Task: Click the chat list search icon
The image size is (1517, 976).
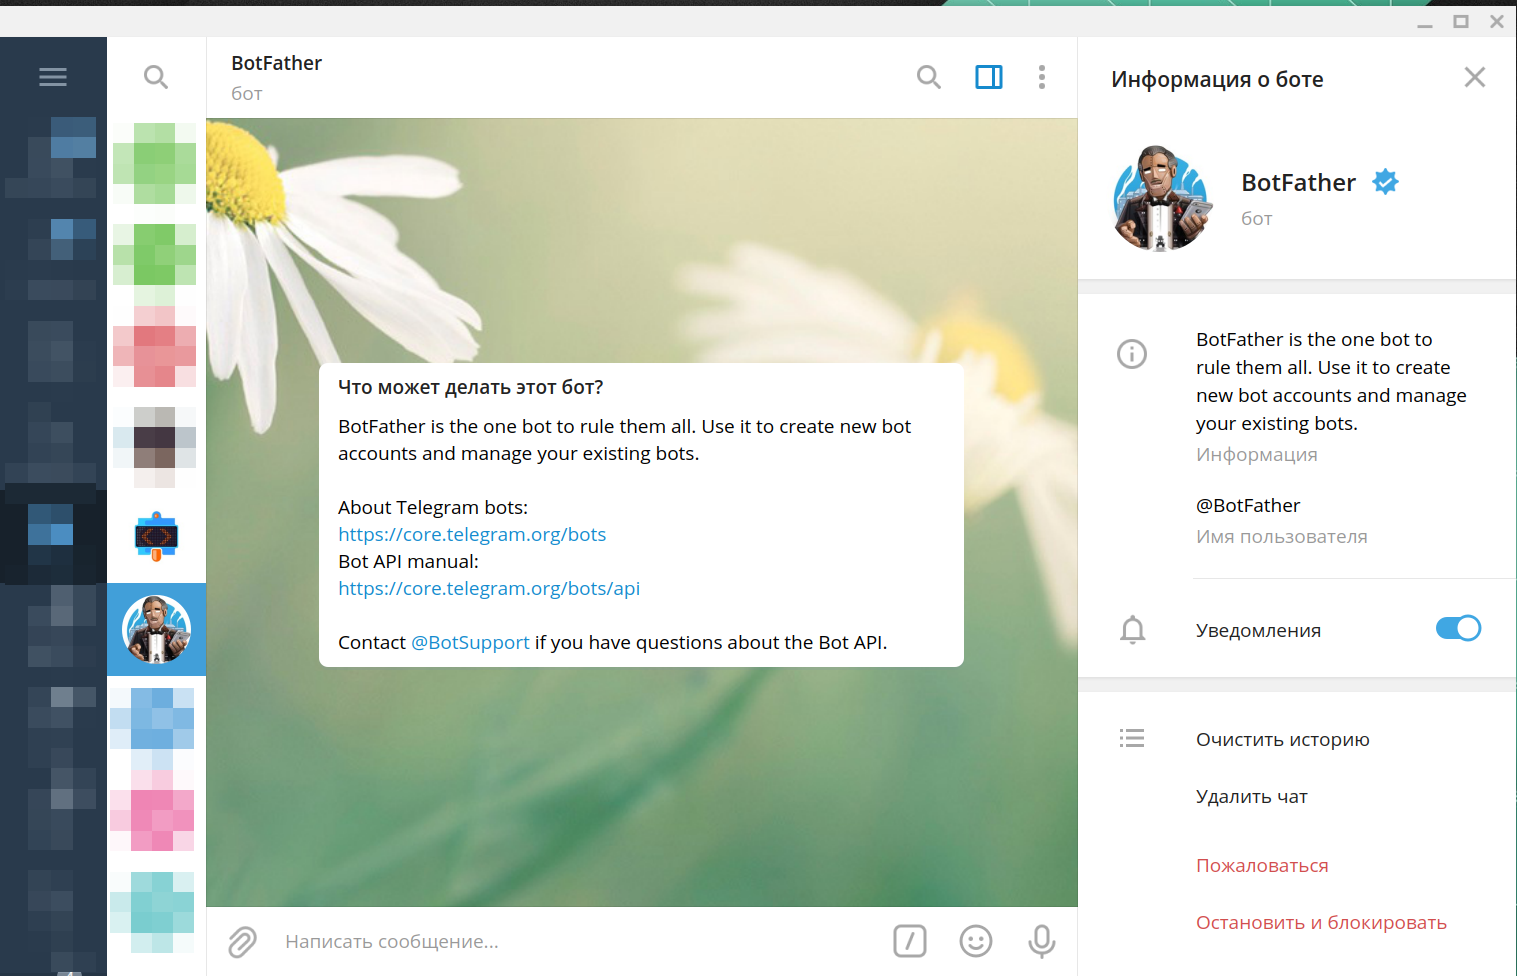Action: click(156, 77)
